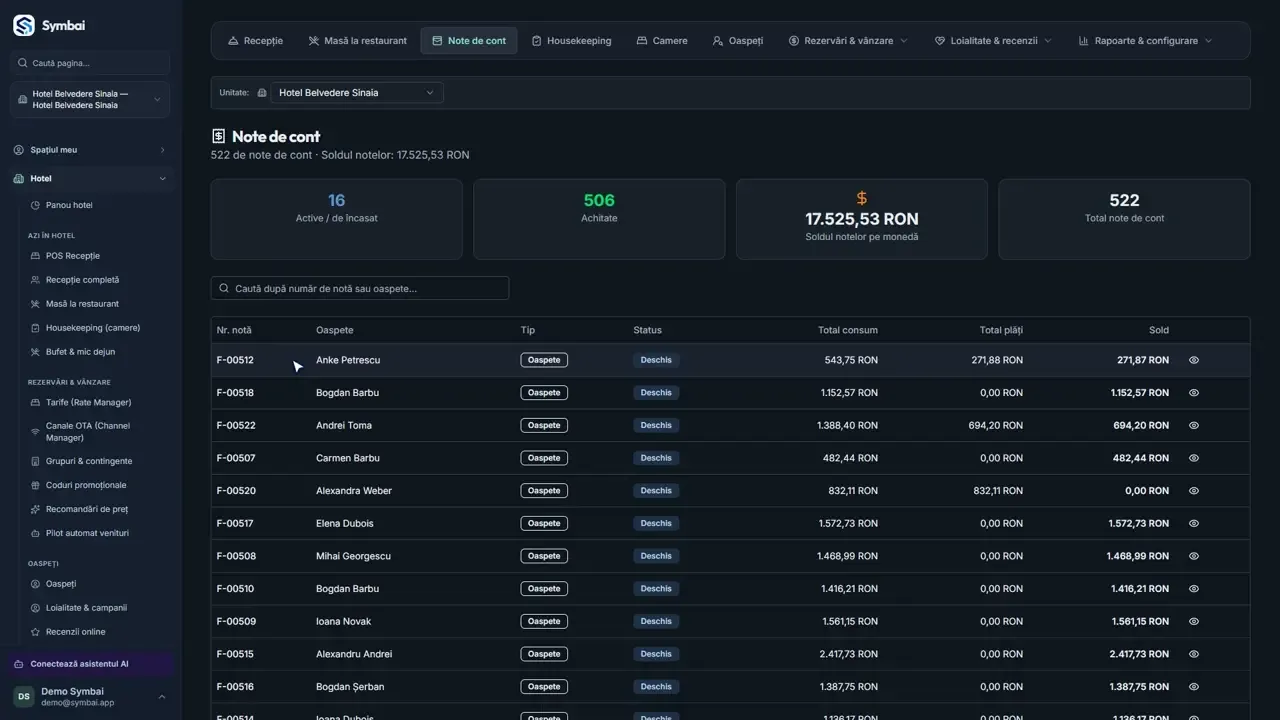1280x720 pixels.
Task: Open the Unitate Hotel Belvedere Sinaia dropdown
Action: (x=357, y=93)
